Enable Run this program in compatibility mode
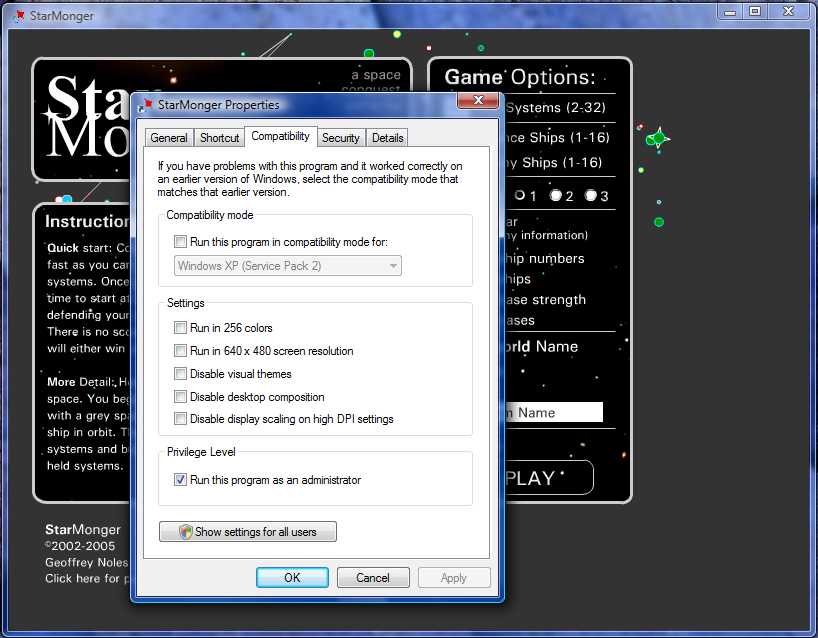 [x=181, y=242]
